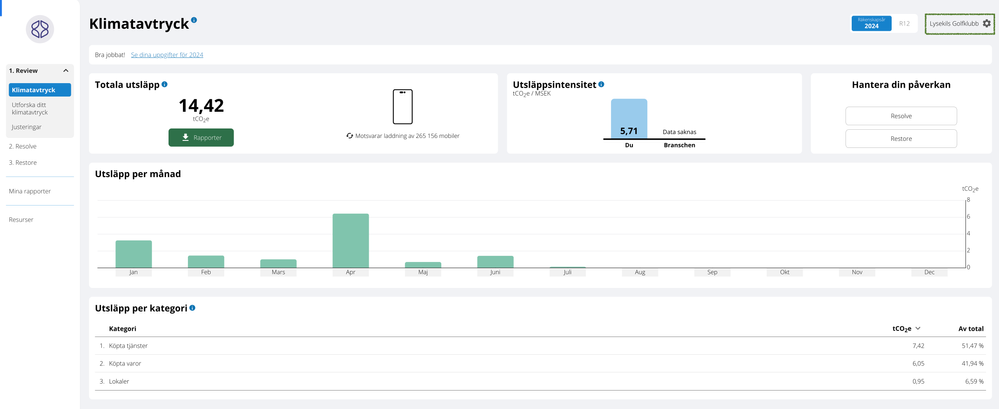The height and width of the screenshot is (409, 999).
Task: Click the April bar in monthly chart
Action: [350, 241]
